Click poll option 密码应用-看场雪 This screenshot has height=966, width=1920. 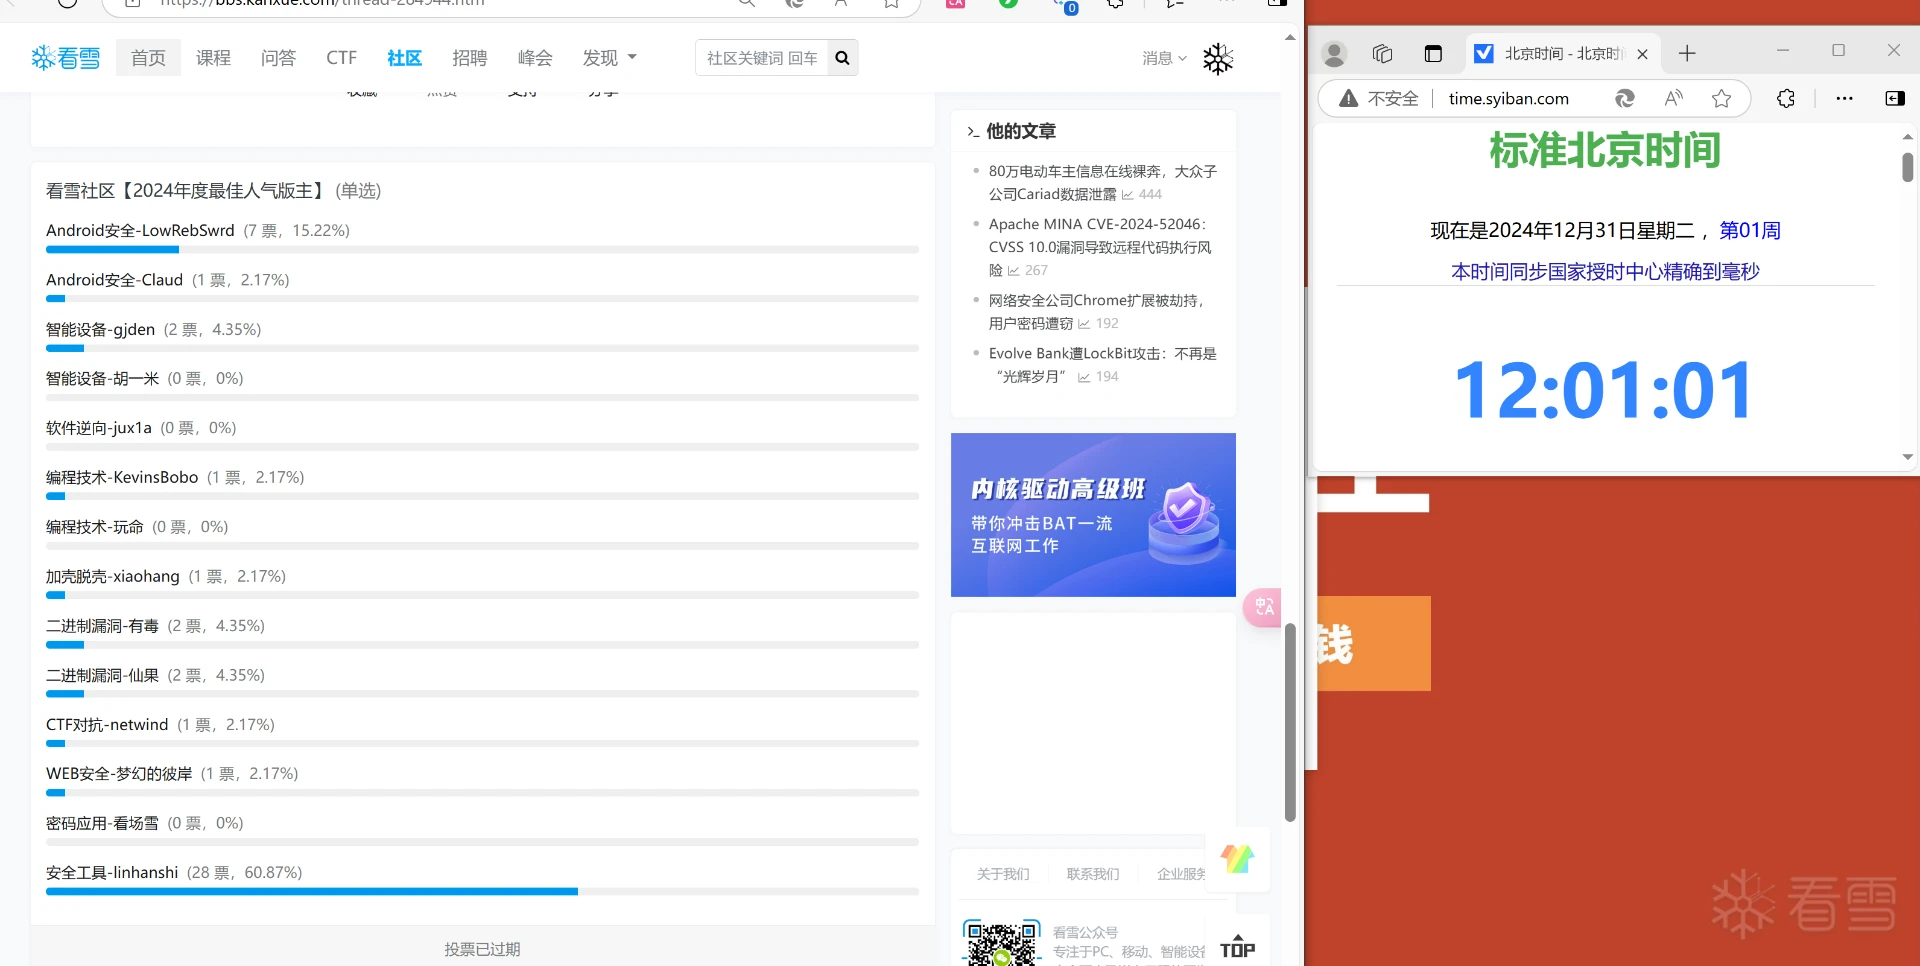click(102, 824)
